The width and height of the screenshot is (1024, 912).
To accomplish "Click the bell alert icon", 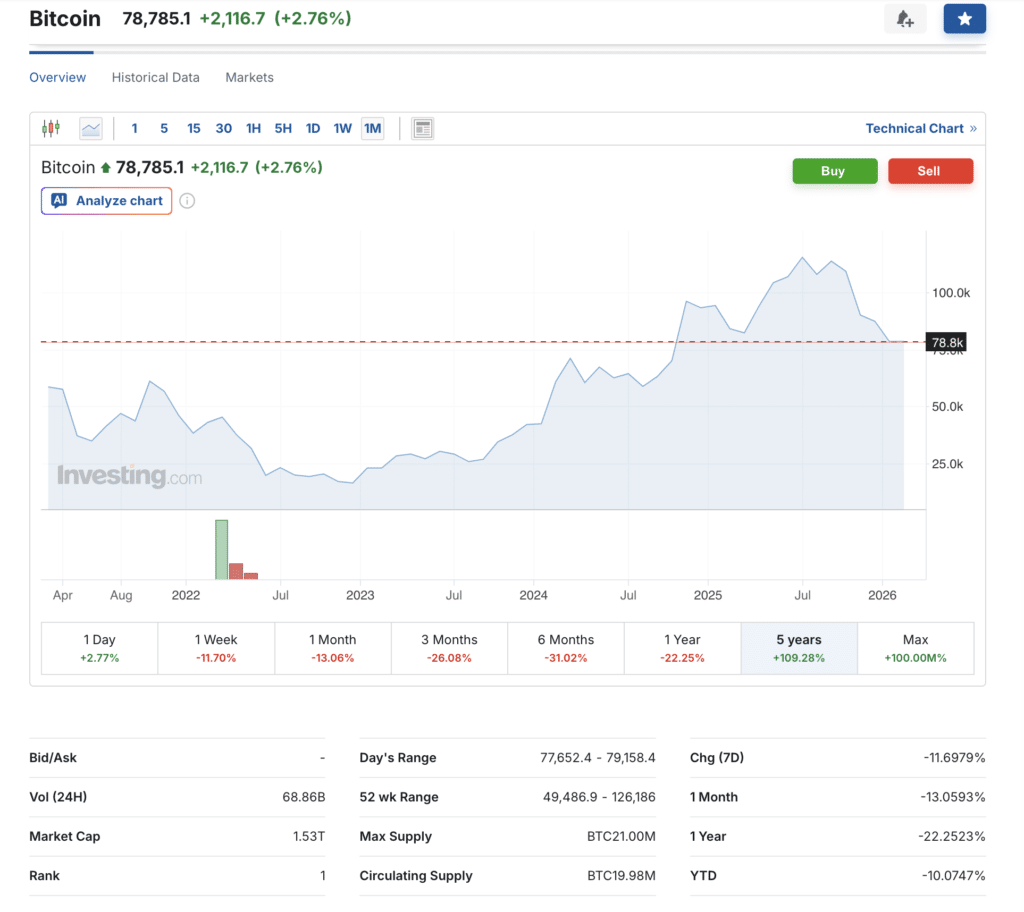I will coord(904,19).
